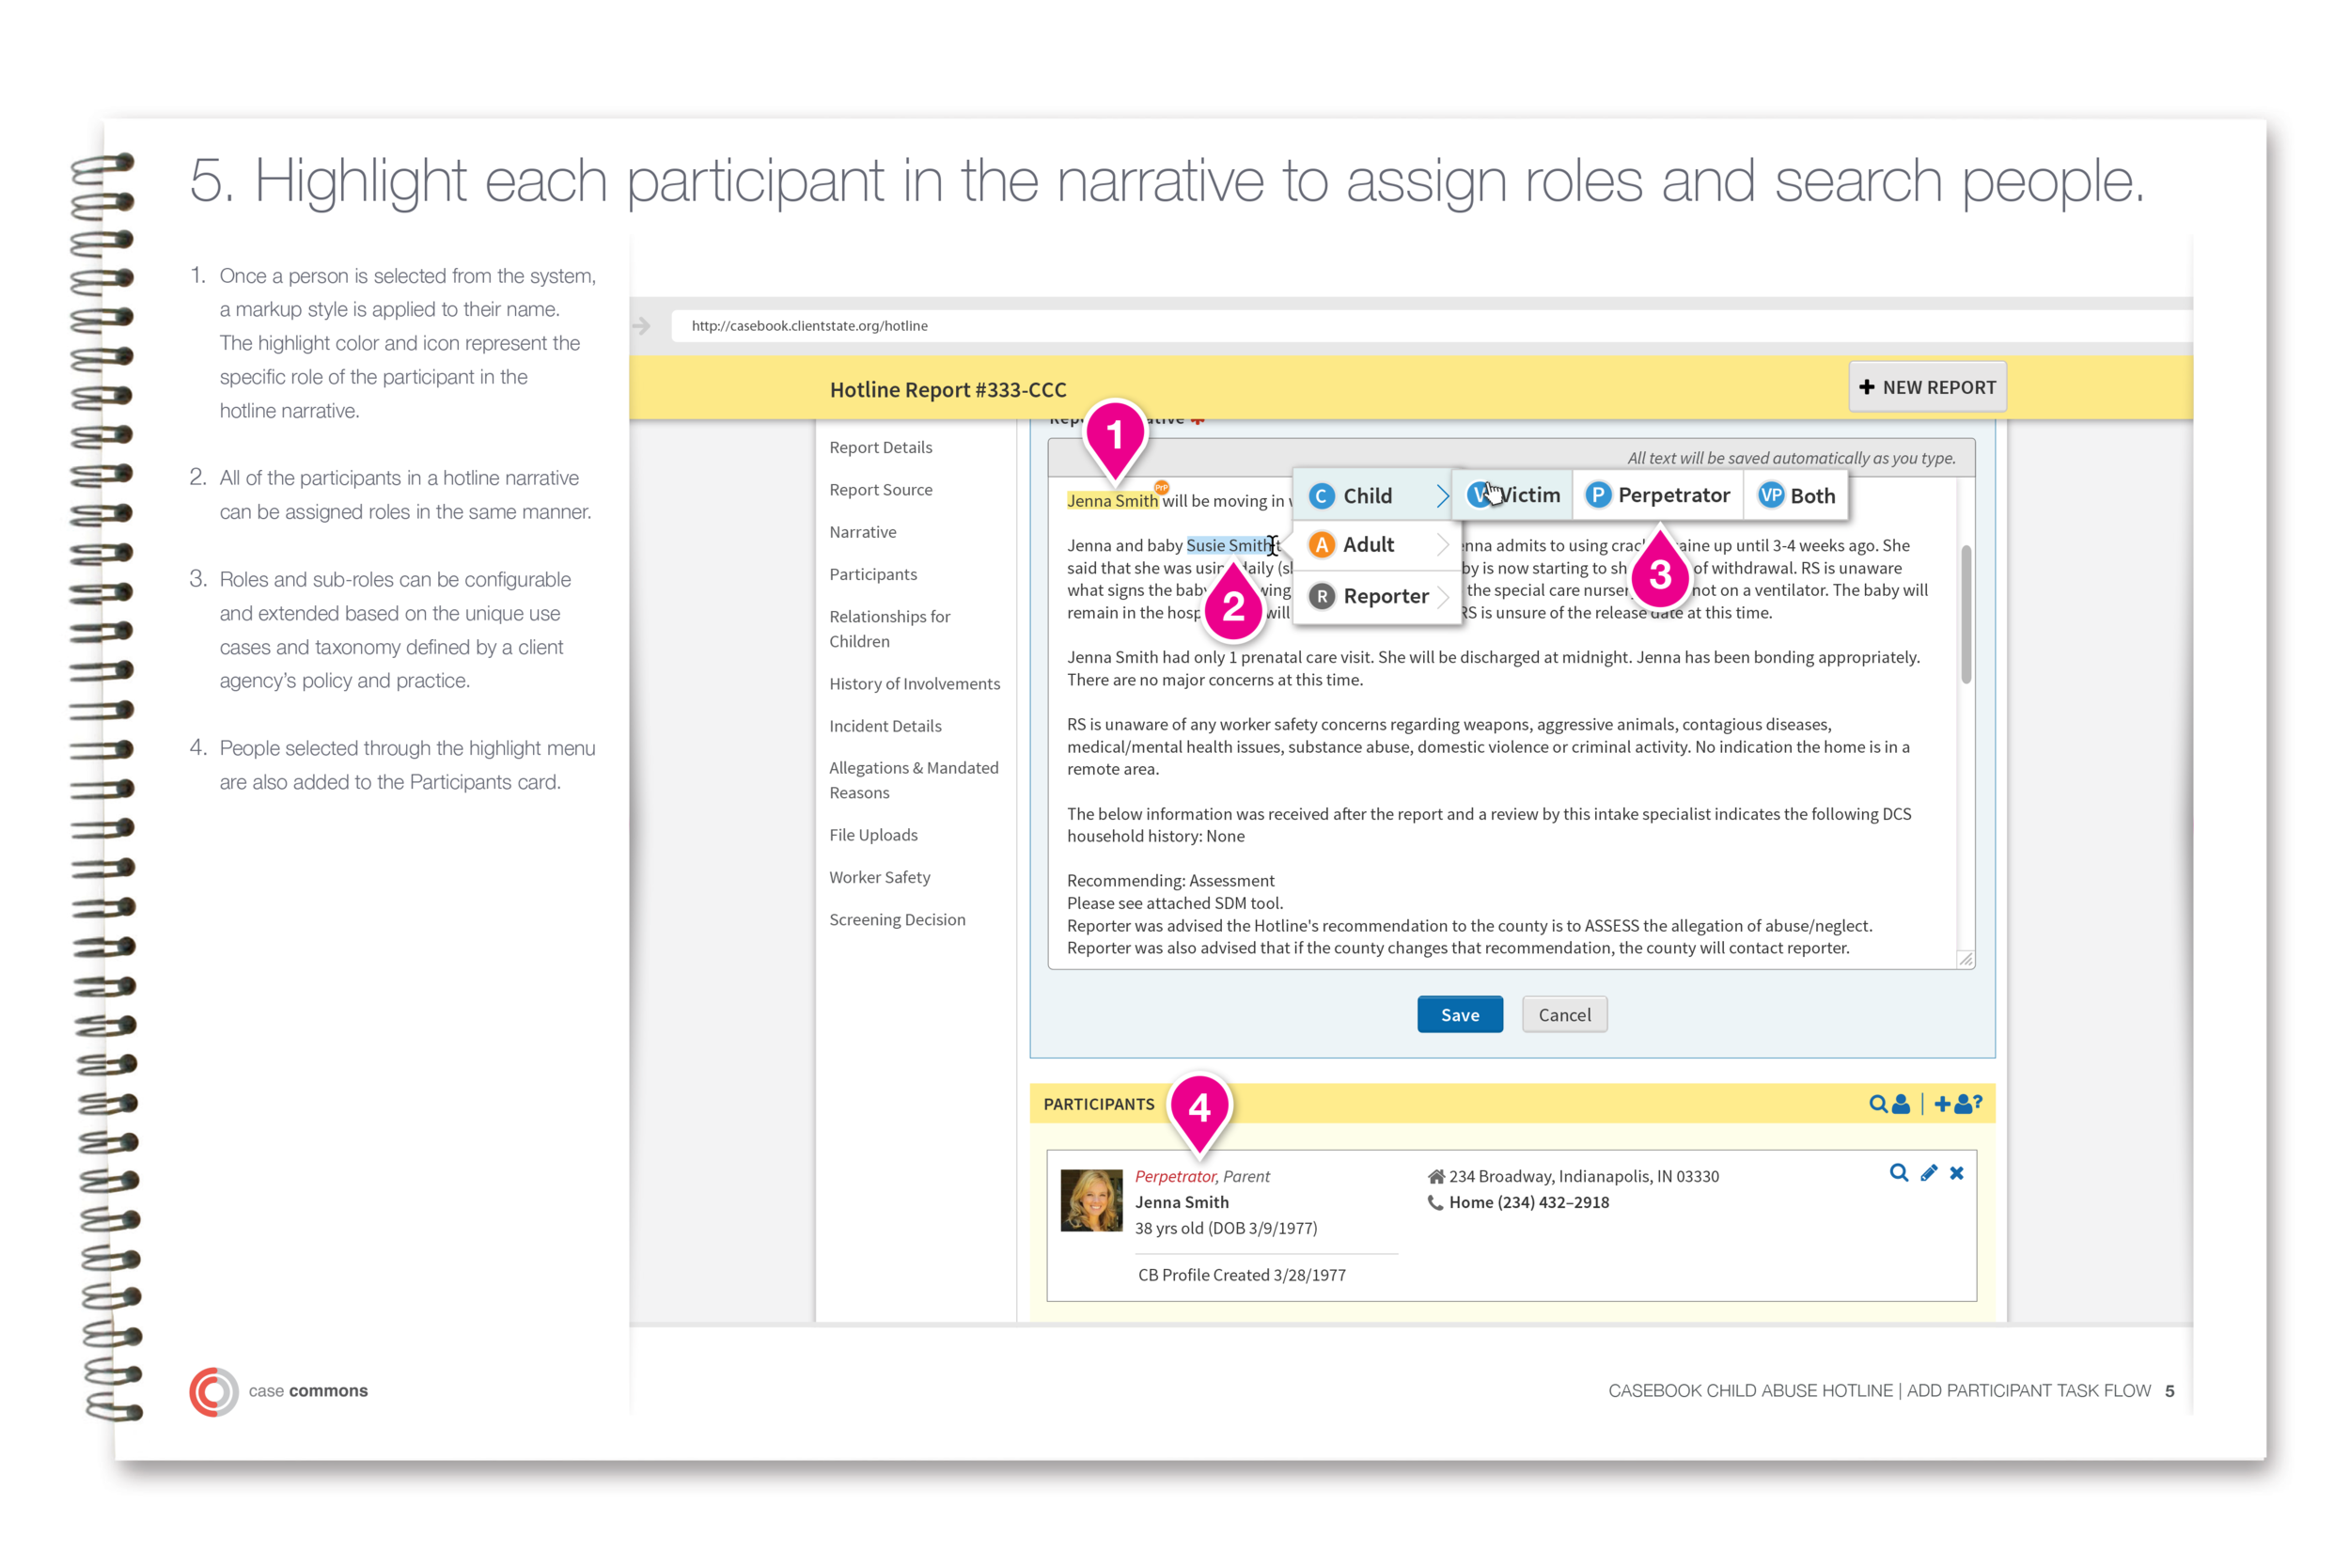
Task: Click the narrative text area scrollbar
Action: point(1966,615)
